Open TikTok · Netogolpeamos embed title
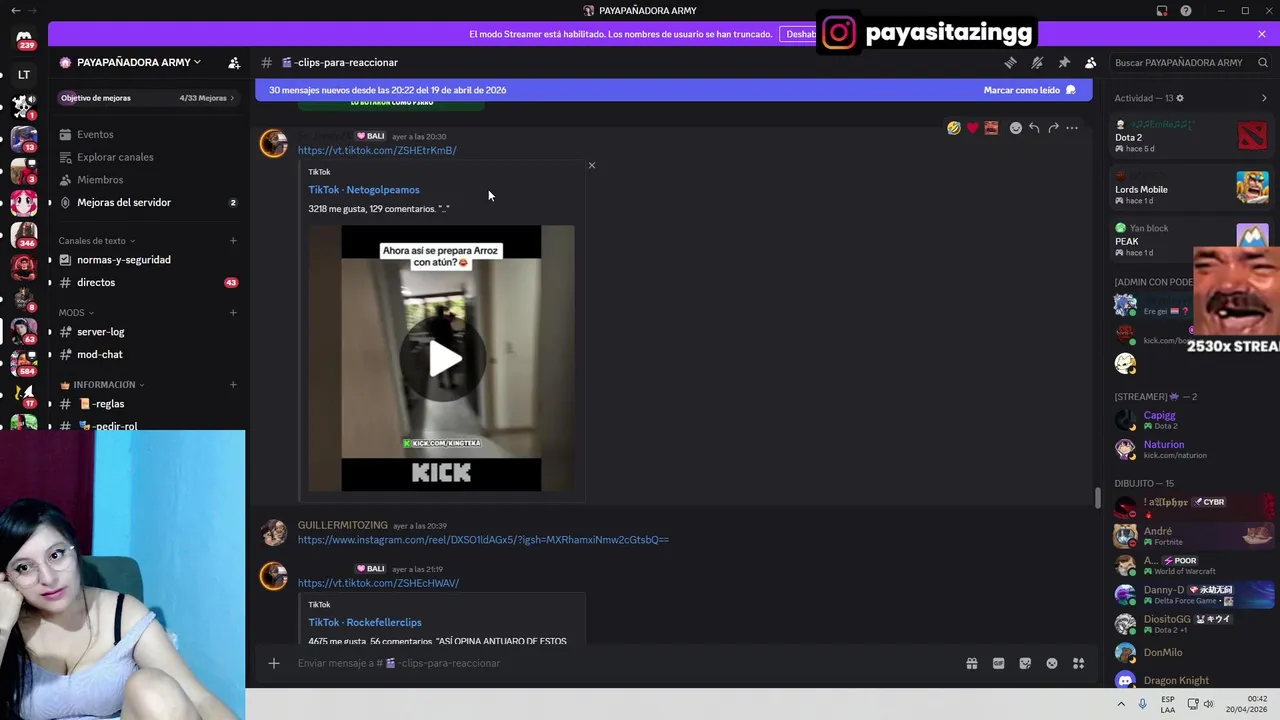Image resolution: width=1280 pixels, height=720 pixels. 364,189
